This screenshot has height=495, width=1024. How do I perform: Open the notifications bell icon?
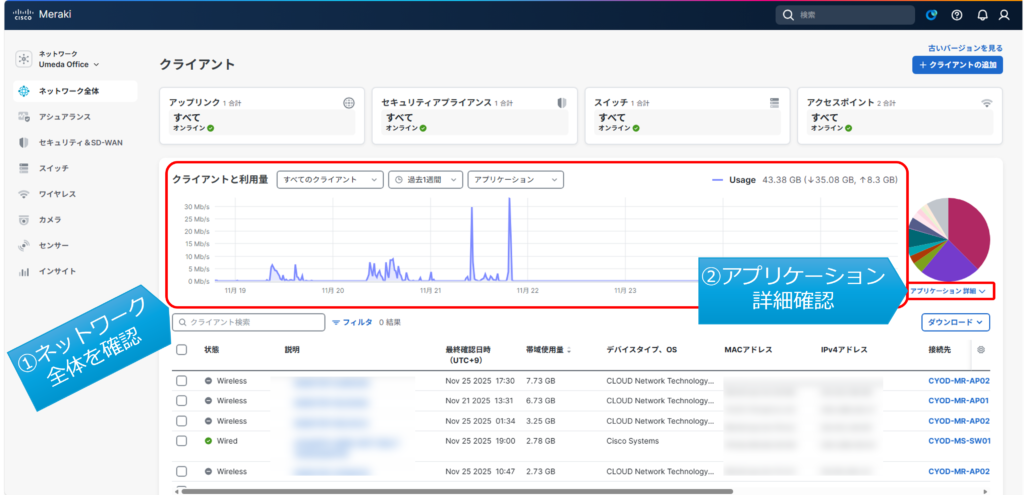click(982, 15)
